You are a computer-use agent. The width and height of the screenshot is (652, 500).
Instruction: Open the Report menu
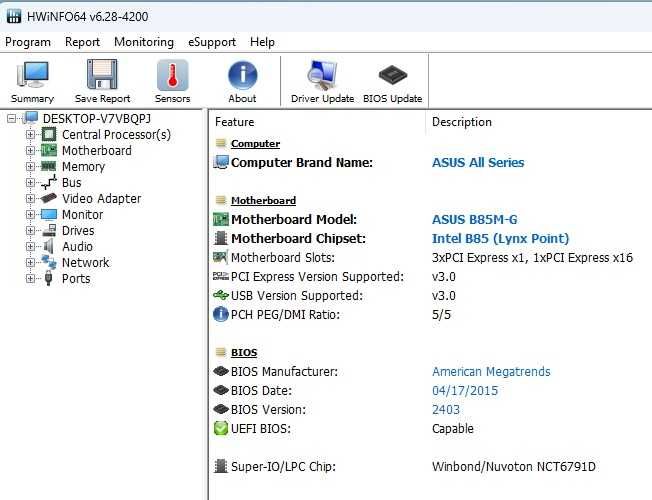coord(82,42)
